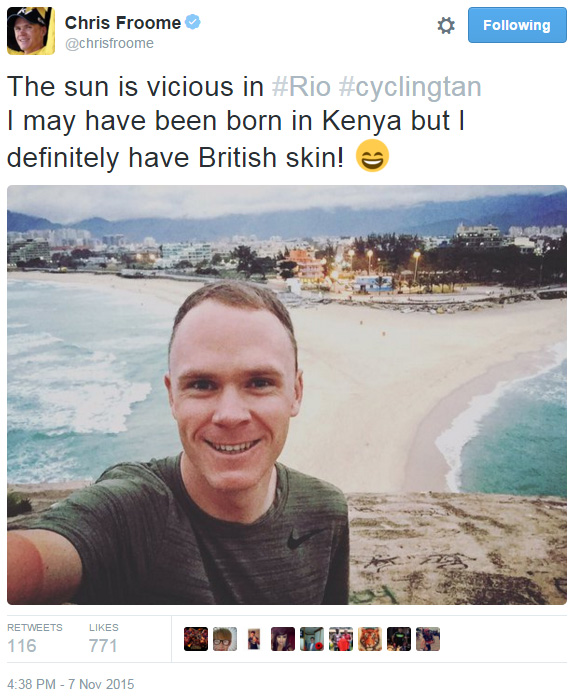The height and width of the screenshot is (699, 578).
Task: Open the tiger liker avatar
Action: click(370, 638)
